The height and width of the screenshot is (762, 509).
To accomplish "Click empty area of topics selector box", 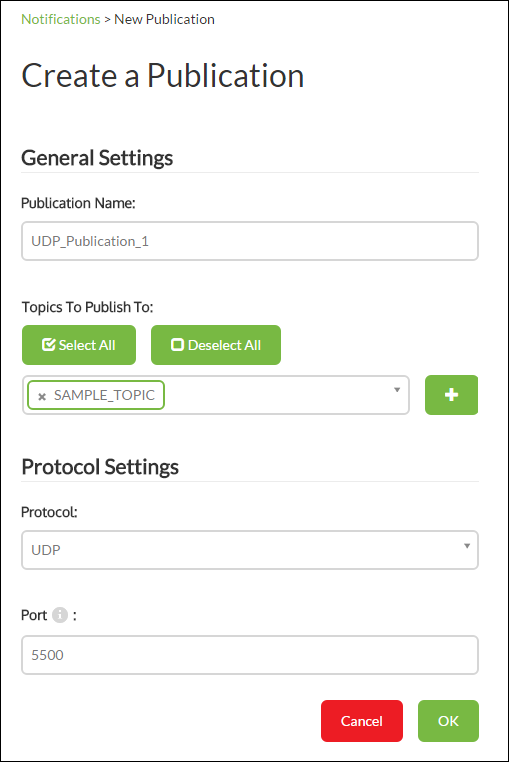I will click(277, 395).
